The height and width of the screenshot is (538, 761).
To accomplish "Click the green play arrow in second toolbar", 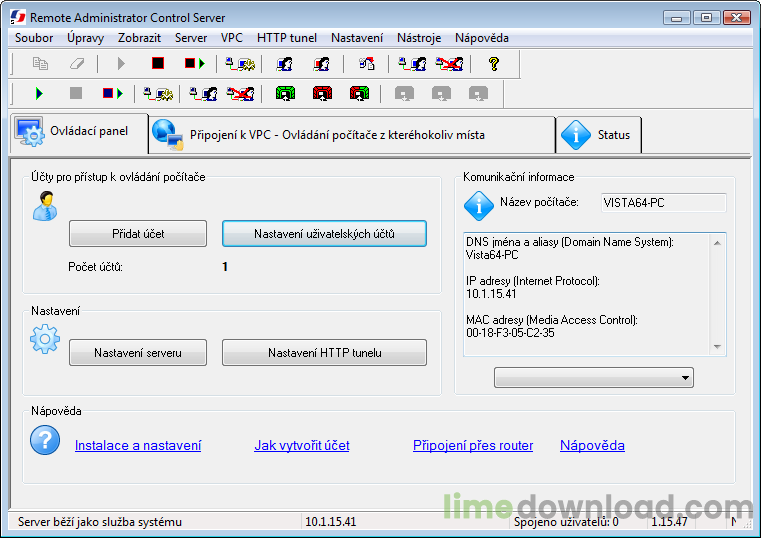I will (x=39, y=93).
